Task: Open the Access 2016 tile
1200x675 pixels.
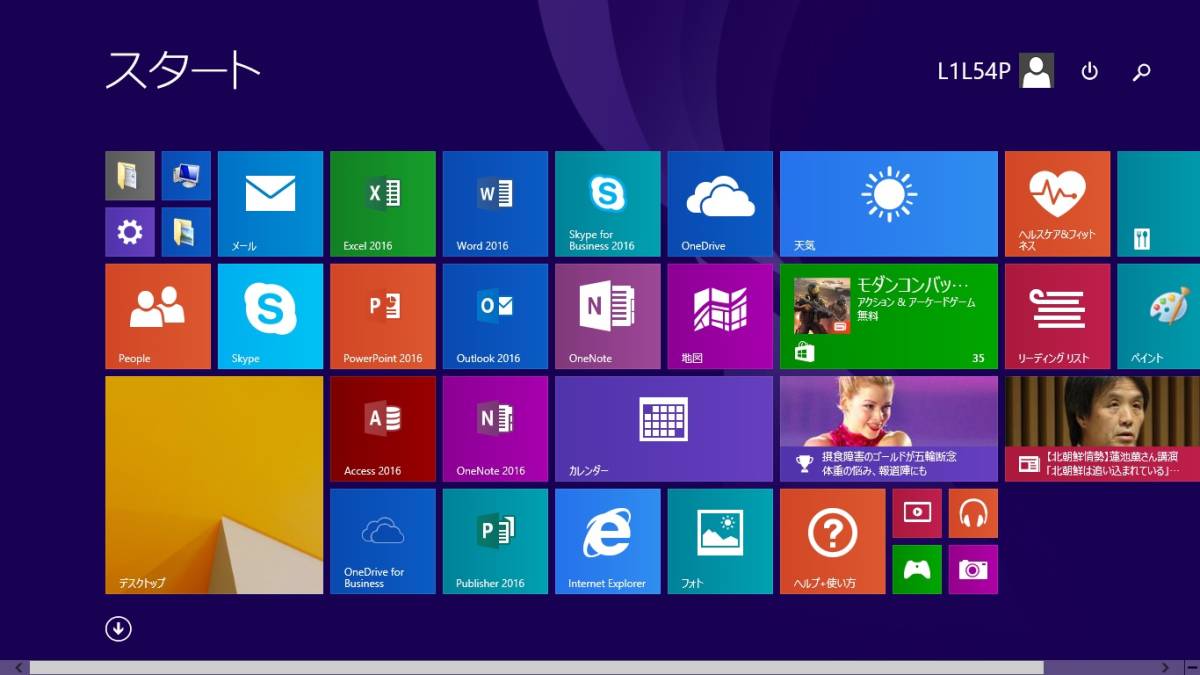Action: 382,429
